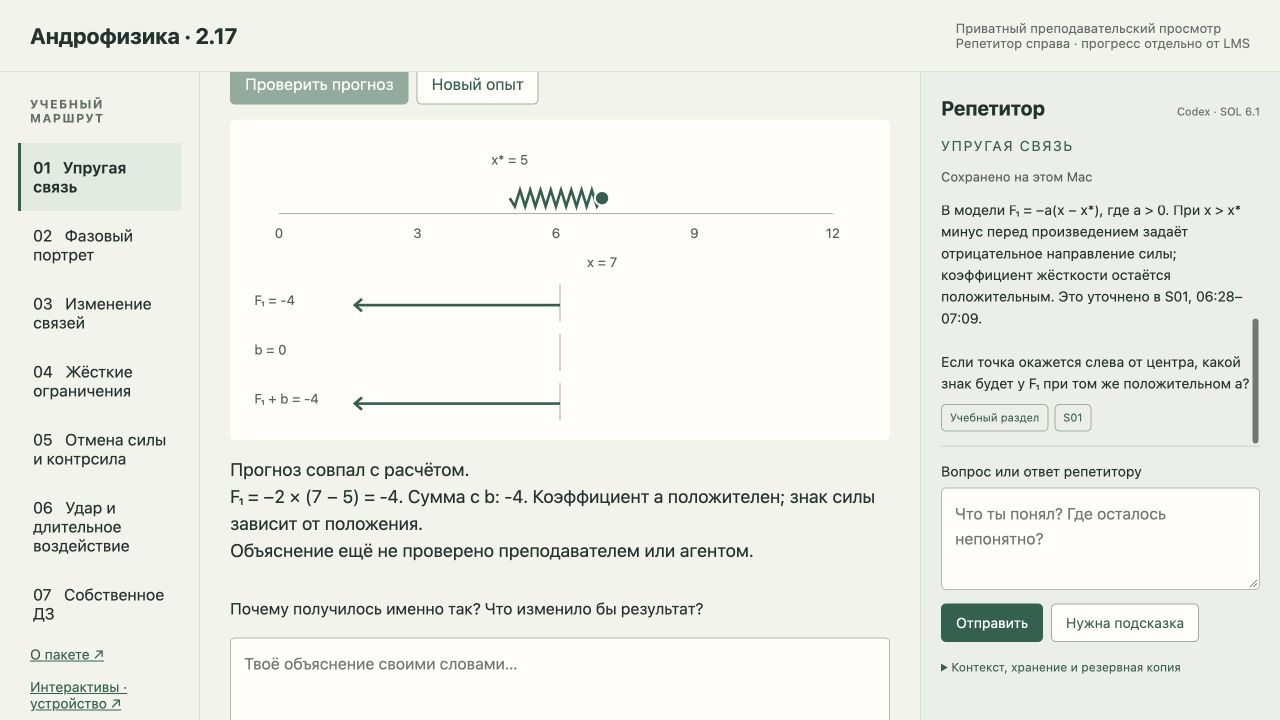Viewport: 1280px width, 720px height.
Task: Click the Вопрос или ответ репетитору label
Action: point(1041,472)
